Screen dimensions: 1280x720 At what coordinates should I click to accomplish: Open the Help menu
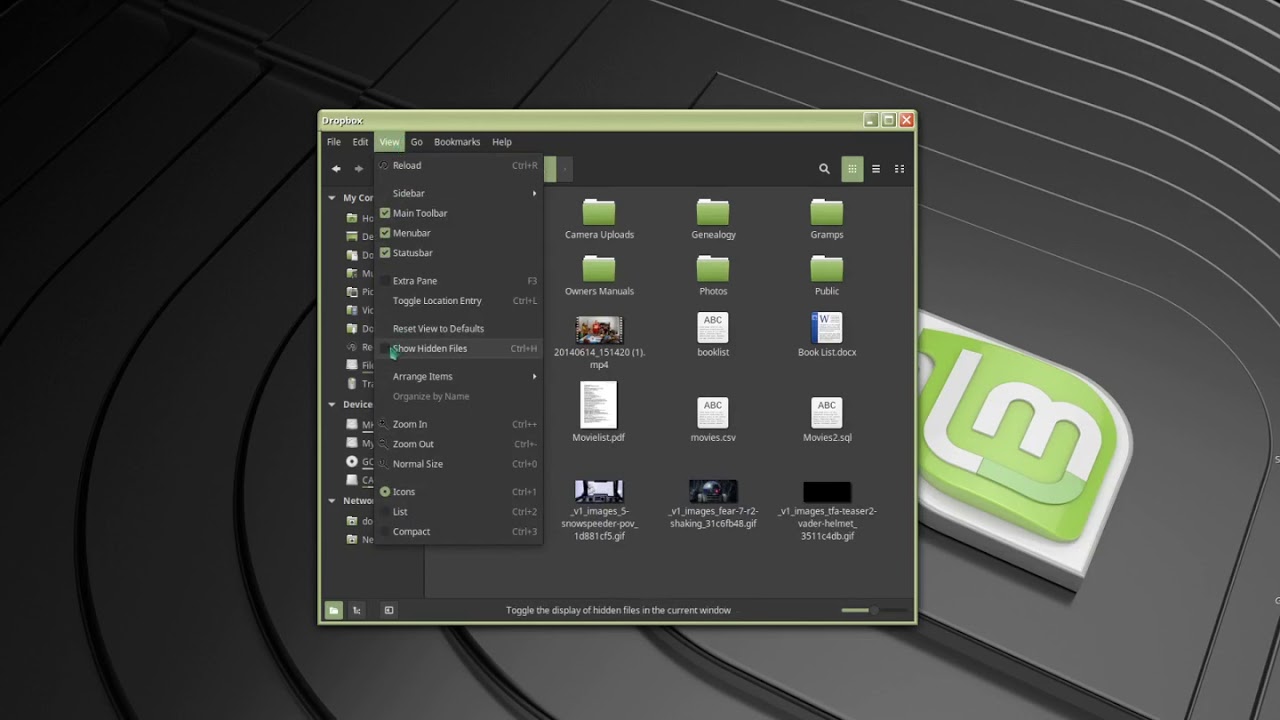pyautogui.click(x=502, y=142)
